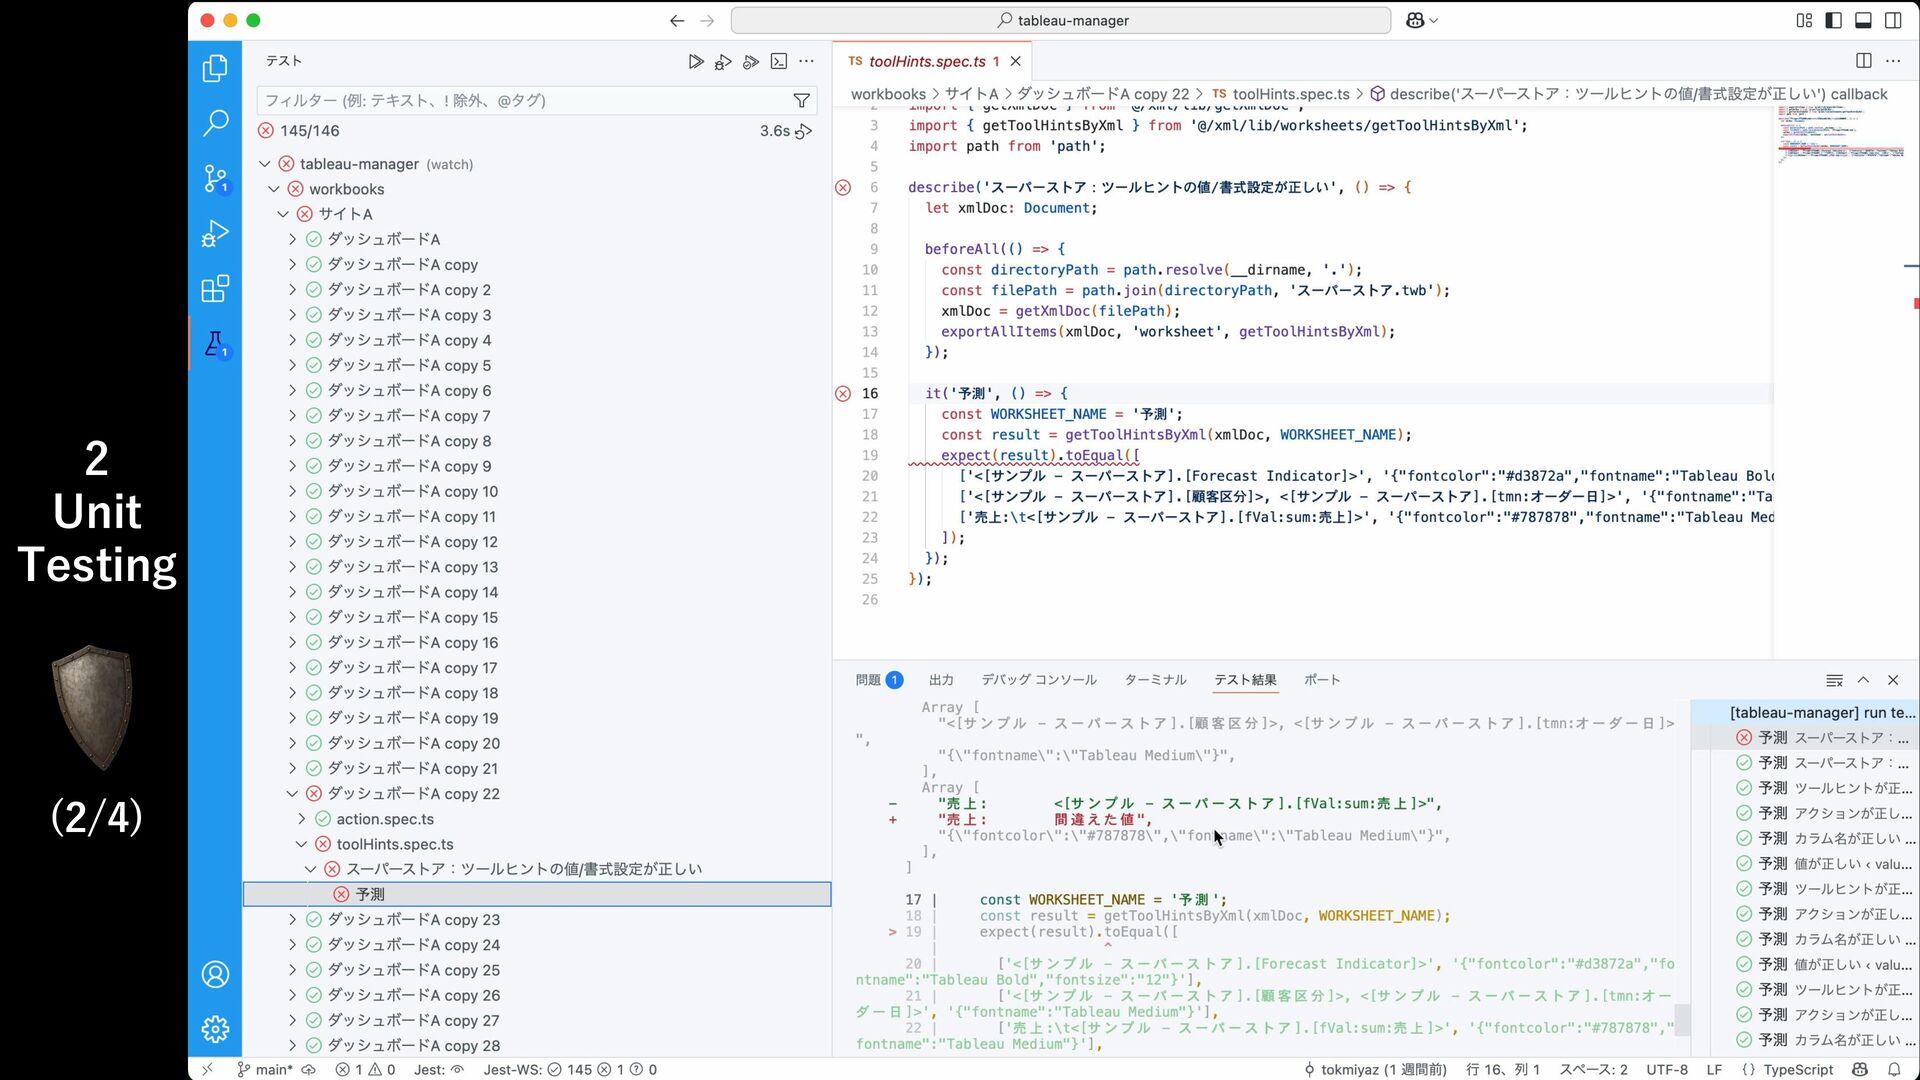Open the Manage gear icon
This screenshot has width=1920, height=1080.
[x=215, y=1029]
